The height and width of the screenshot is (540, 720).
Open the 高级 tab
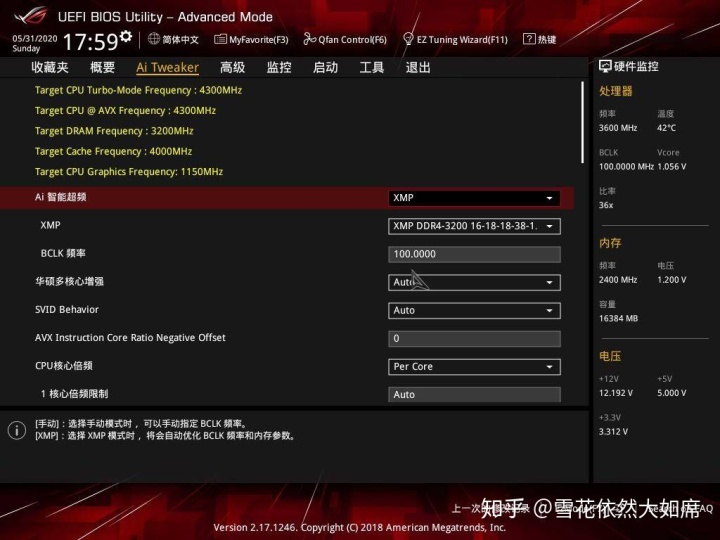click(x=232, y=68)
